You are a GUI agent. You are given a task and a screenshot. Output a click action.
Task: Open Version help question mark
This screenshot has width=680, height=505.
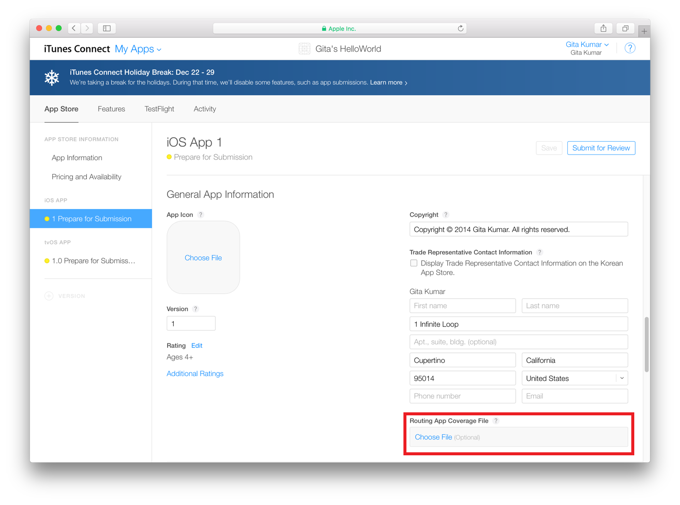[x=196, y=309]
